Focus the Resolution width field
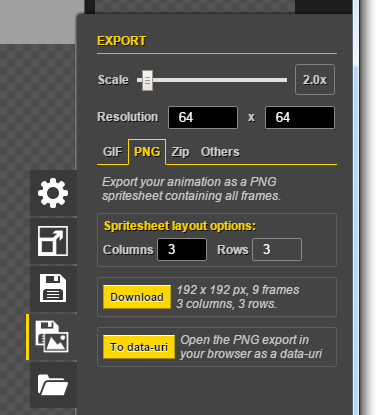 (x=203, y=117)
